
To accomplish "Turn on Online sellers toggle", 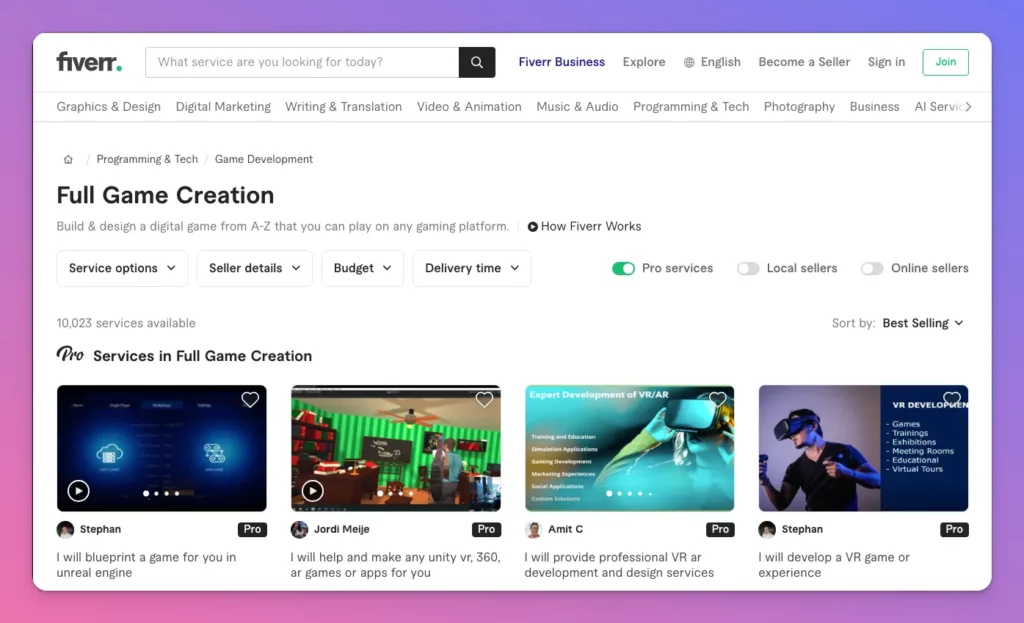I will [872, 268].
